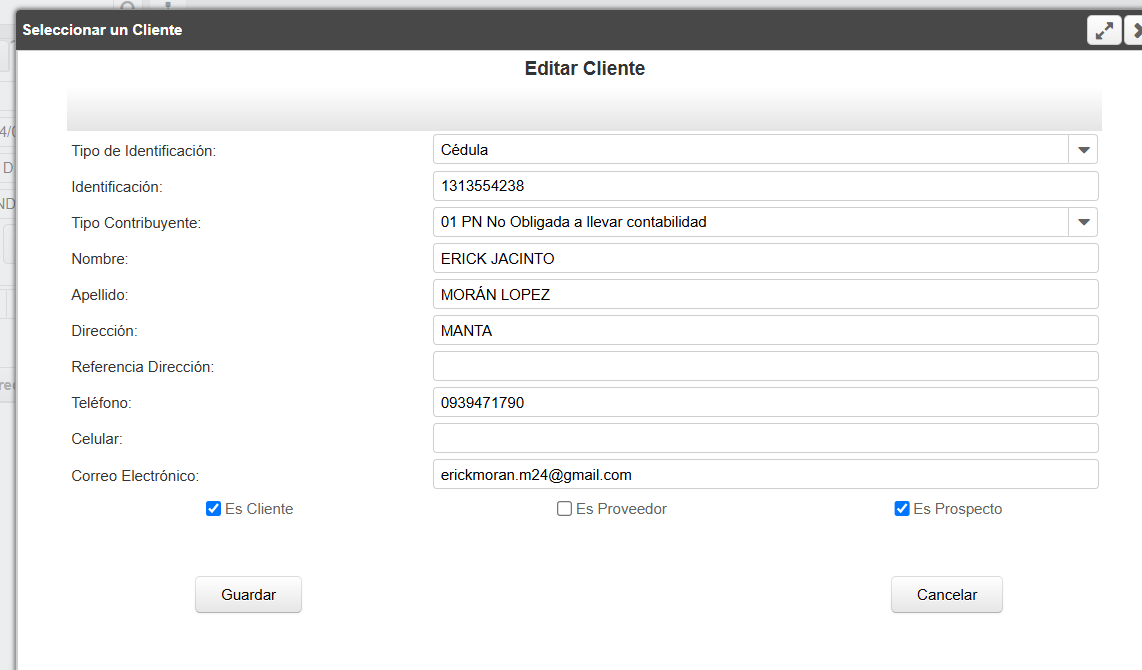Close the Seleccionar un Cliente dialog
The width and height of the screenshot is (1142, 670).
tap(1134, 31)
